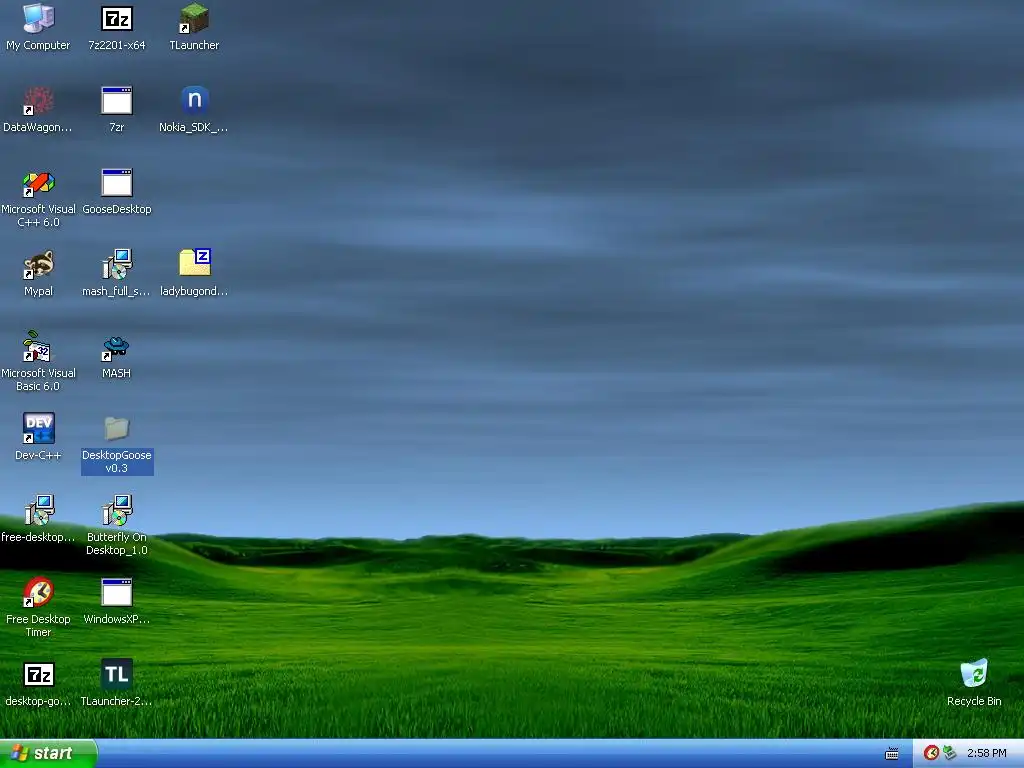Open the My Computer desktop icon

[38, 18]
